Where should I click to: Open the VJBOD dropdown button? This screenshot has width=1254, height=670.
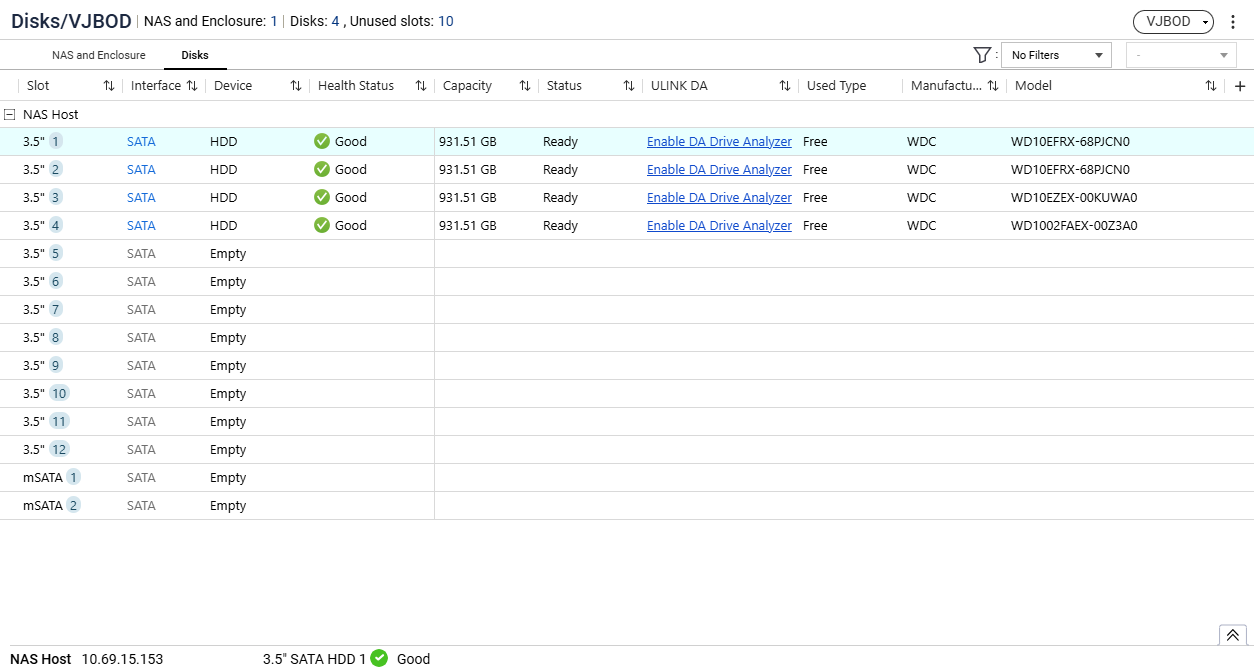1173,22
